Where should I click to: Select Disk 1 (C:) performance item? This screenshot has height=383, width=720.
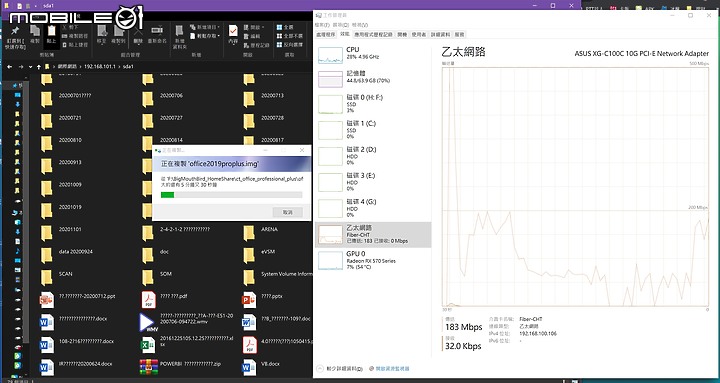pyautogui.click(x=373, y=130)
